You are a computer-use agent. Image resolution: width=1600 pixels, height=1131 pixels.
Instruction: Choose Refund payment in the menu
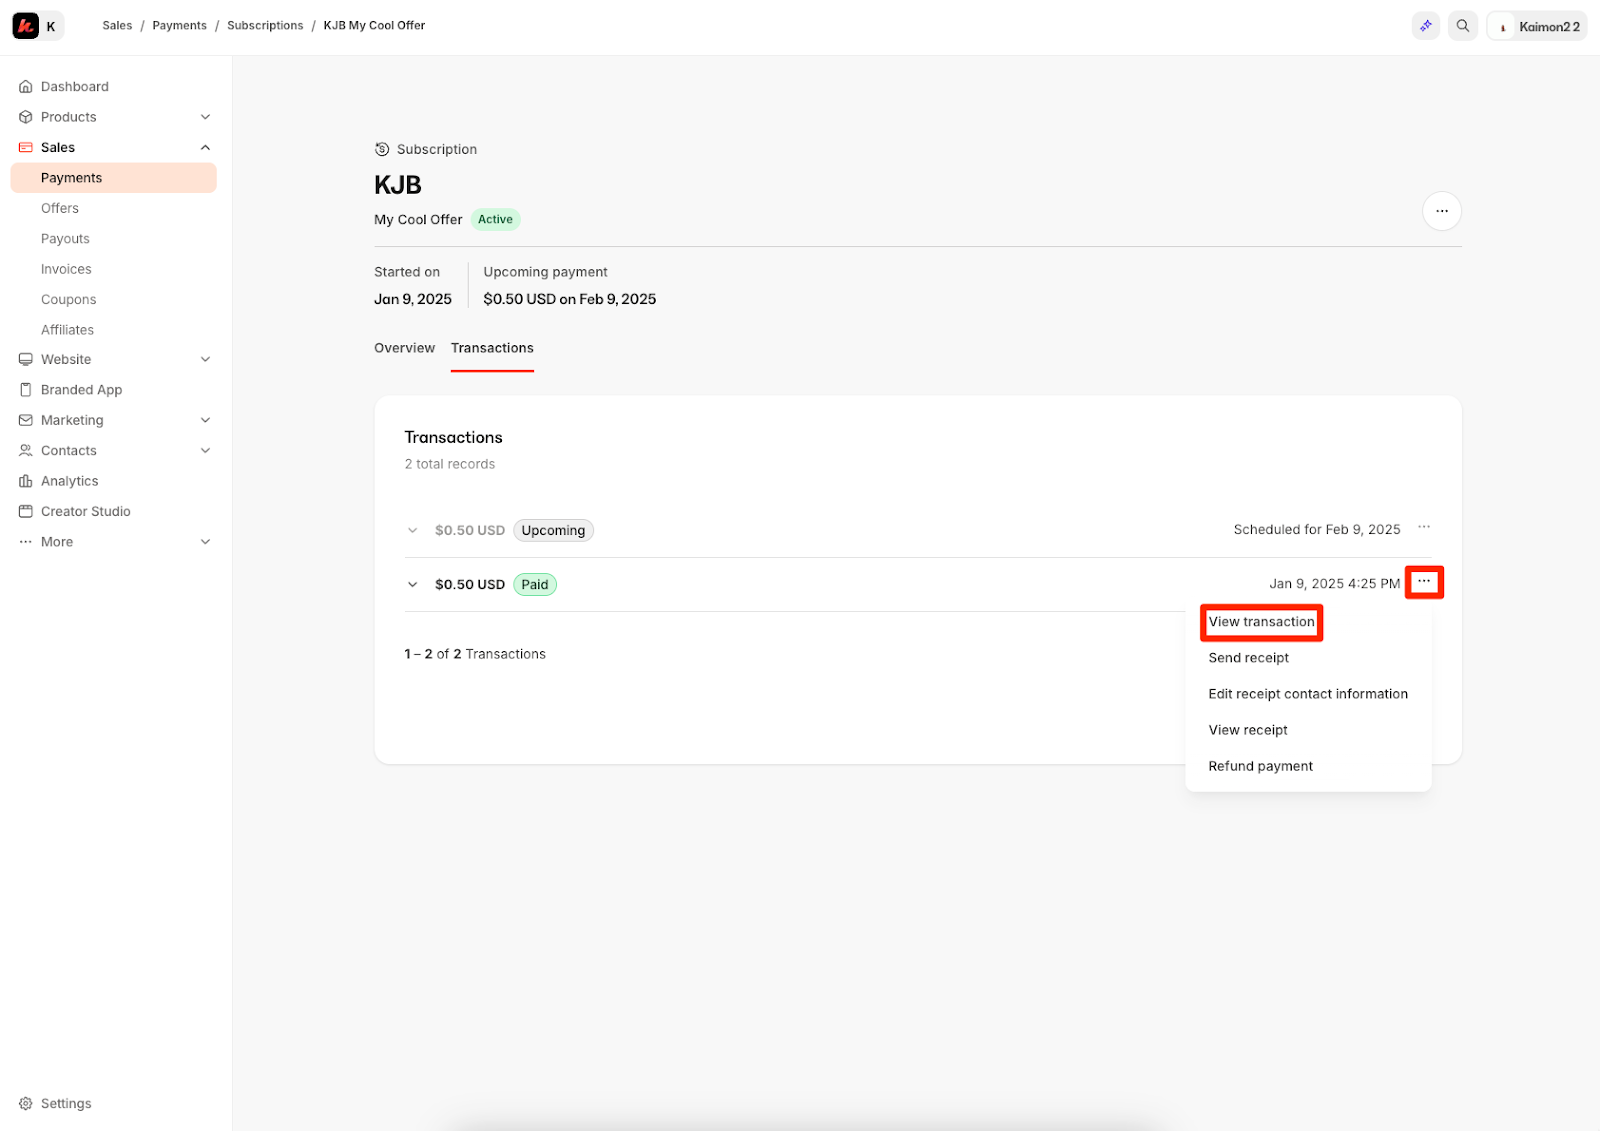coord(1260,766)
